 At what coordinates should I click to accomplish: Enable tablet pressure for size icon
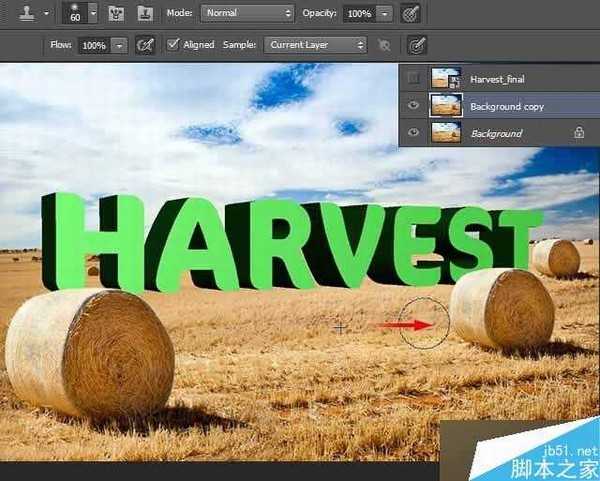pos(417,45)
